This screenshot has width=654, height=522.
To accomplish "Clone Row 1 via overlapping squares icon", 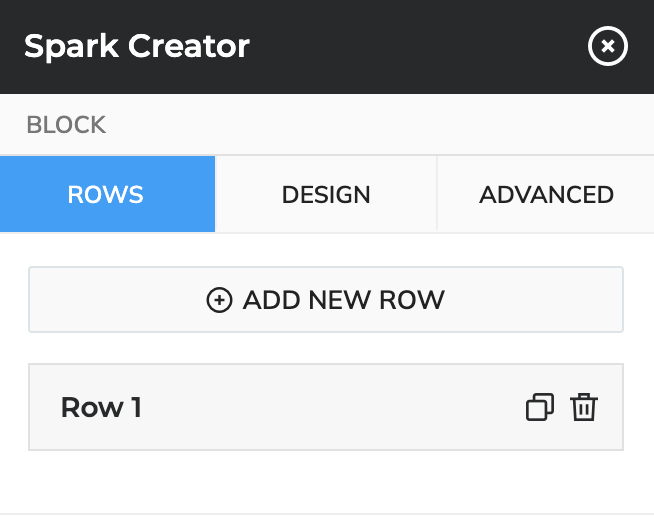I will (x=540, y=407).
